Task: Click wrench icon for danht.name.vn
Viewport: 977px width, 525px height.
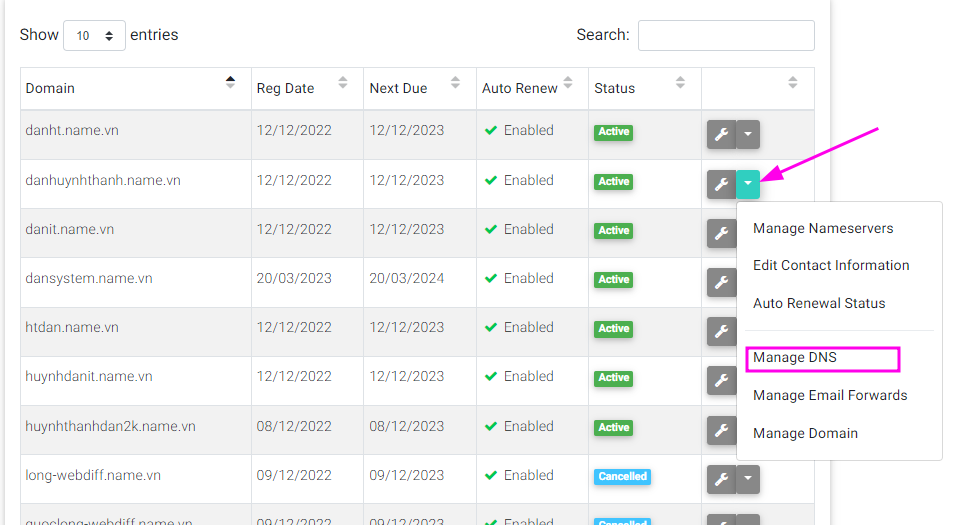Action: 721,134
